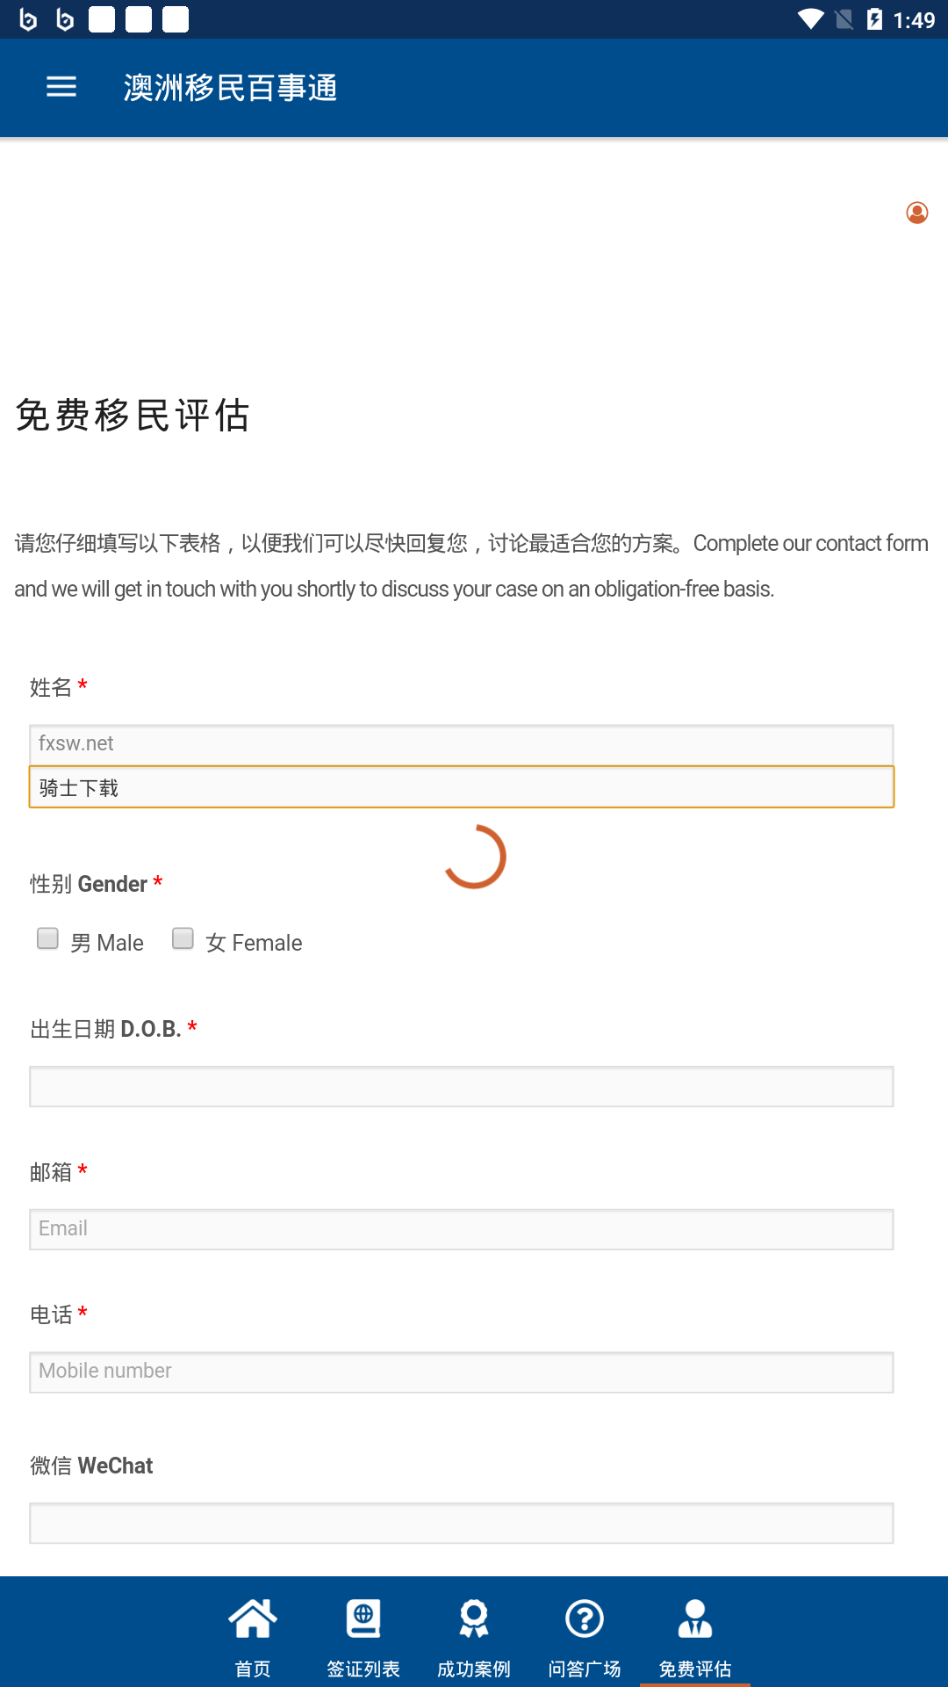
Task: Open the 签证列表 visa list icon
Action: coord(363,1618)
